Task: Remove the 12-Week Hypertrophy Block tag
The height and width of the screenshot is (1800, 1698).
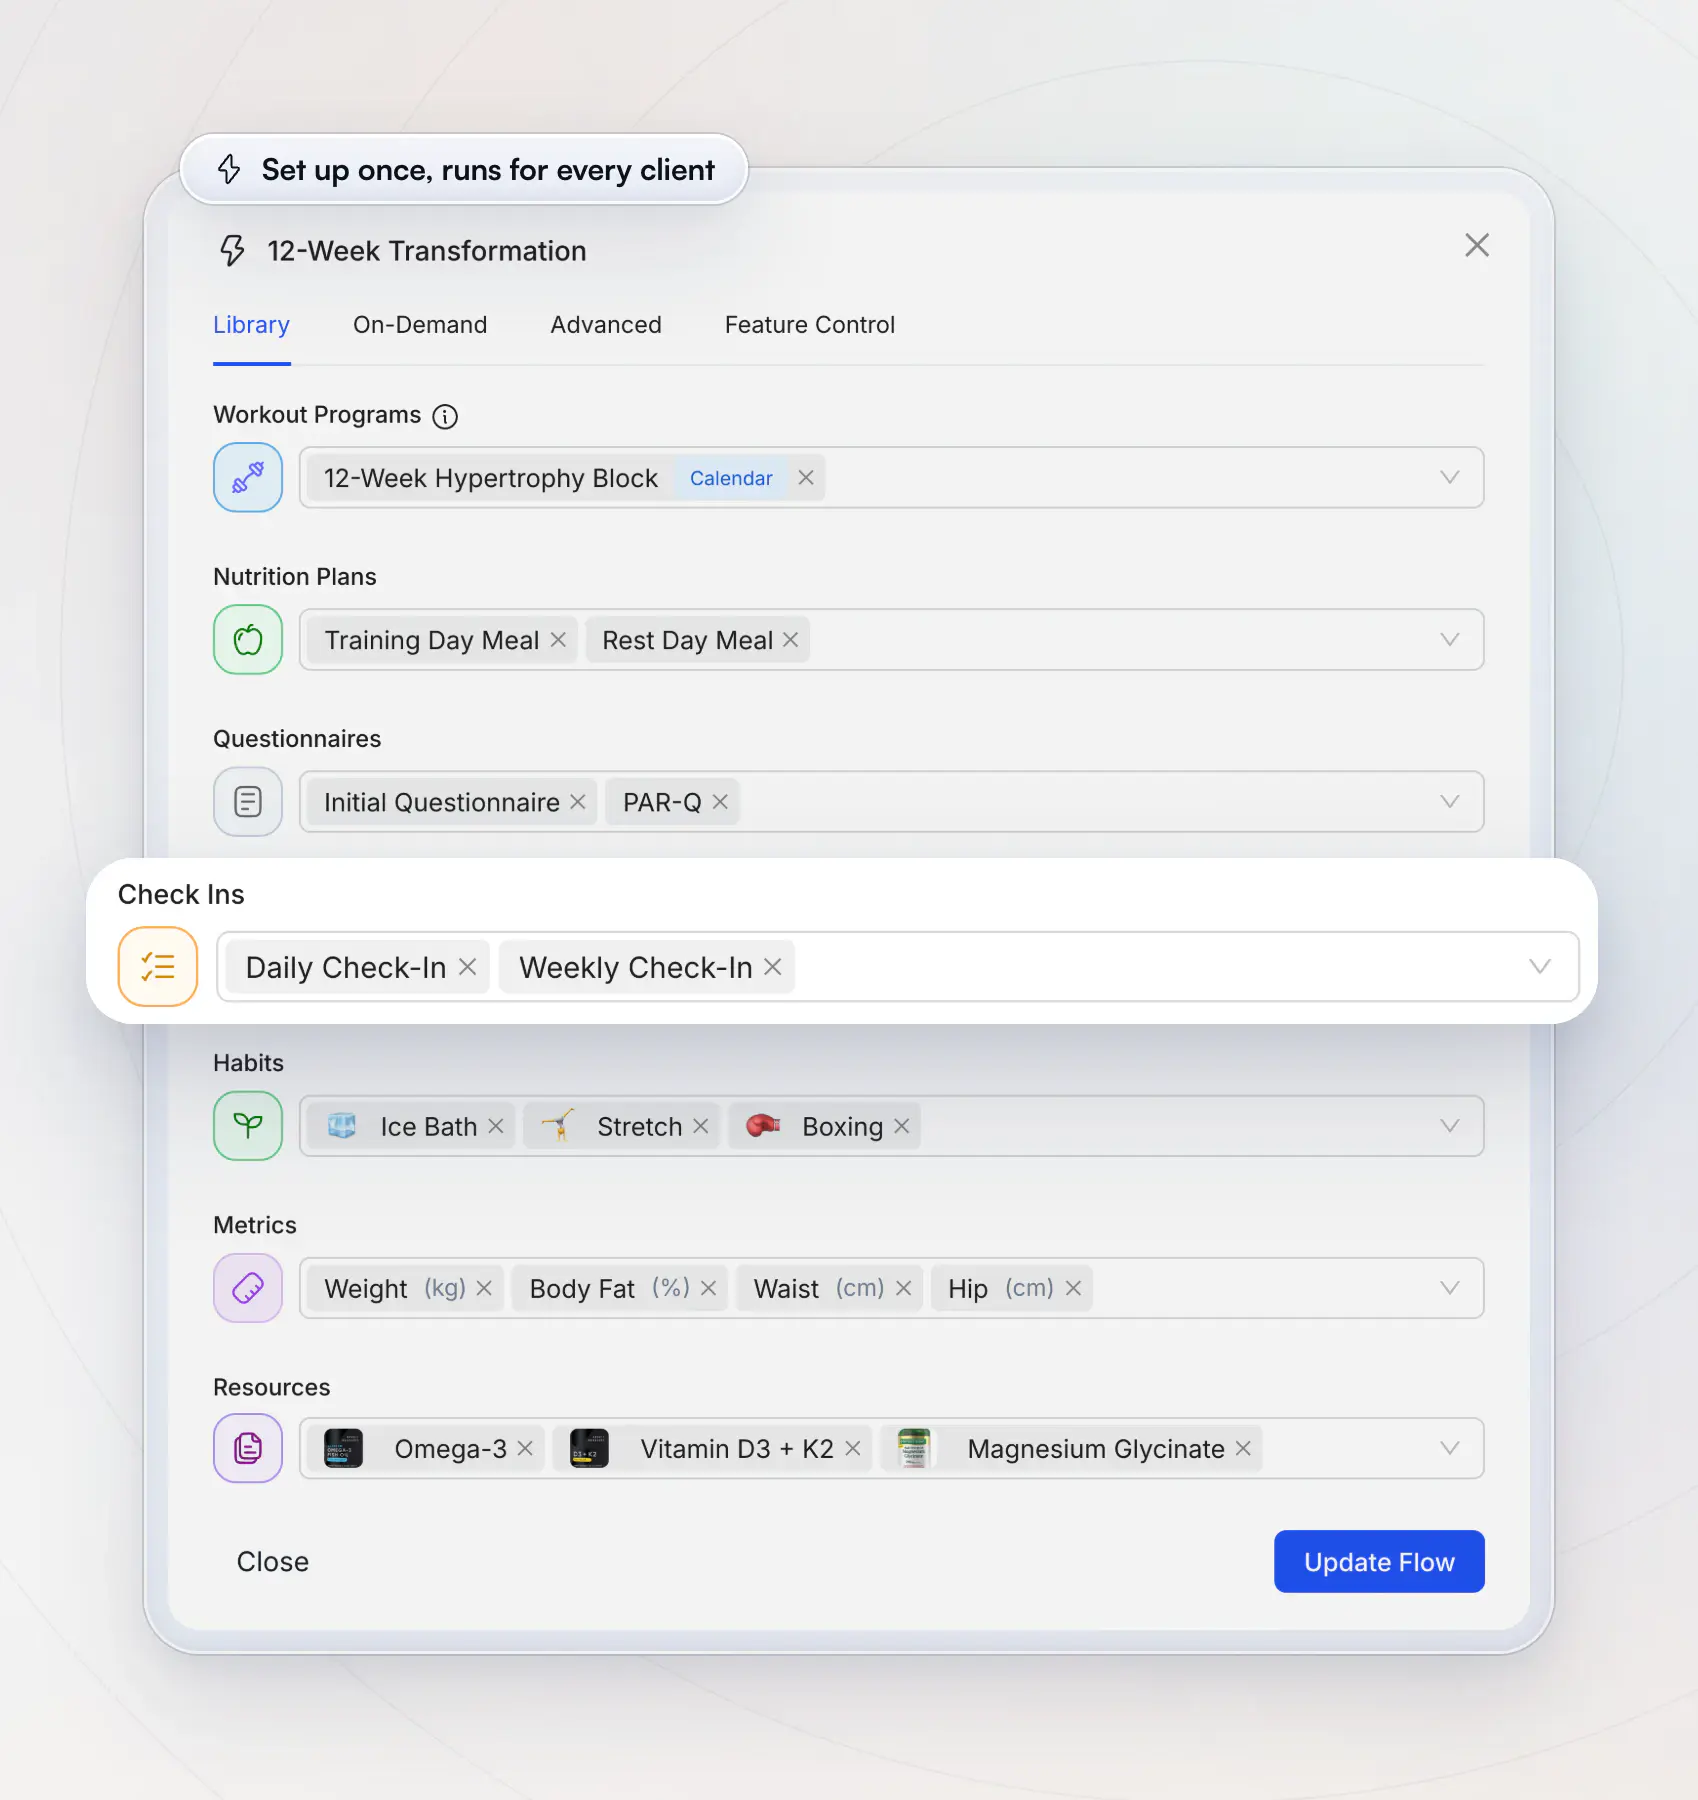Action: point(806,478)
